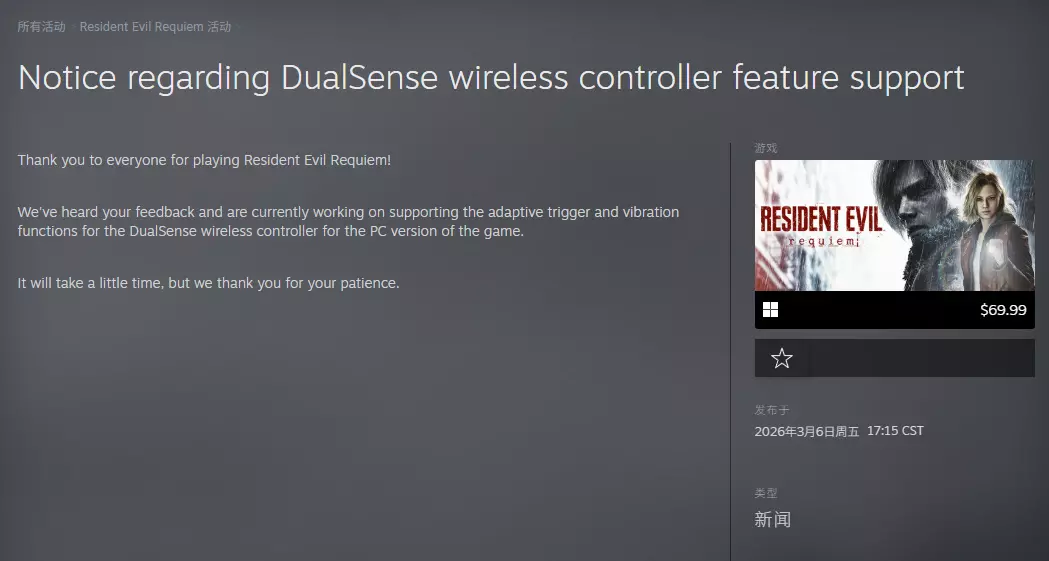Open the Resident Evil Requiem game capsule image
1049x561 pixels.
(894, 225)
